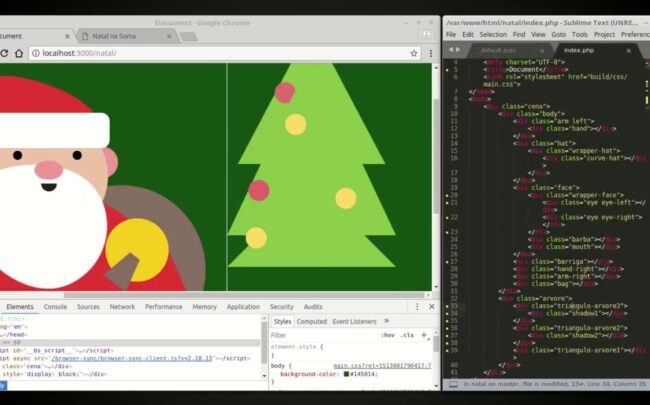Open the #145014 background-color swatch
Image resolution: width=650 pixels, height=405 pixels.
coord(346,374)
